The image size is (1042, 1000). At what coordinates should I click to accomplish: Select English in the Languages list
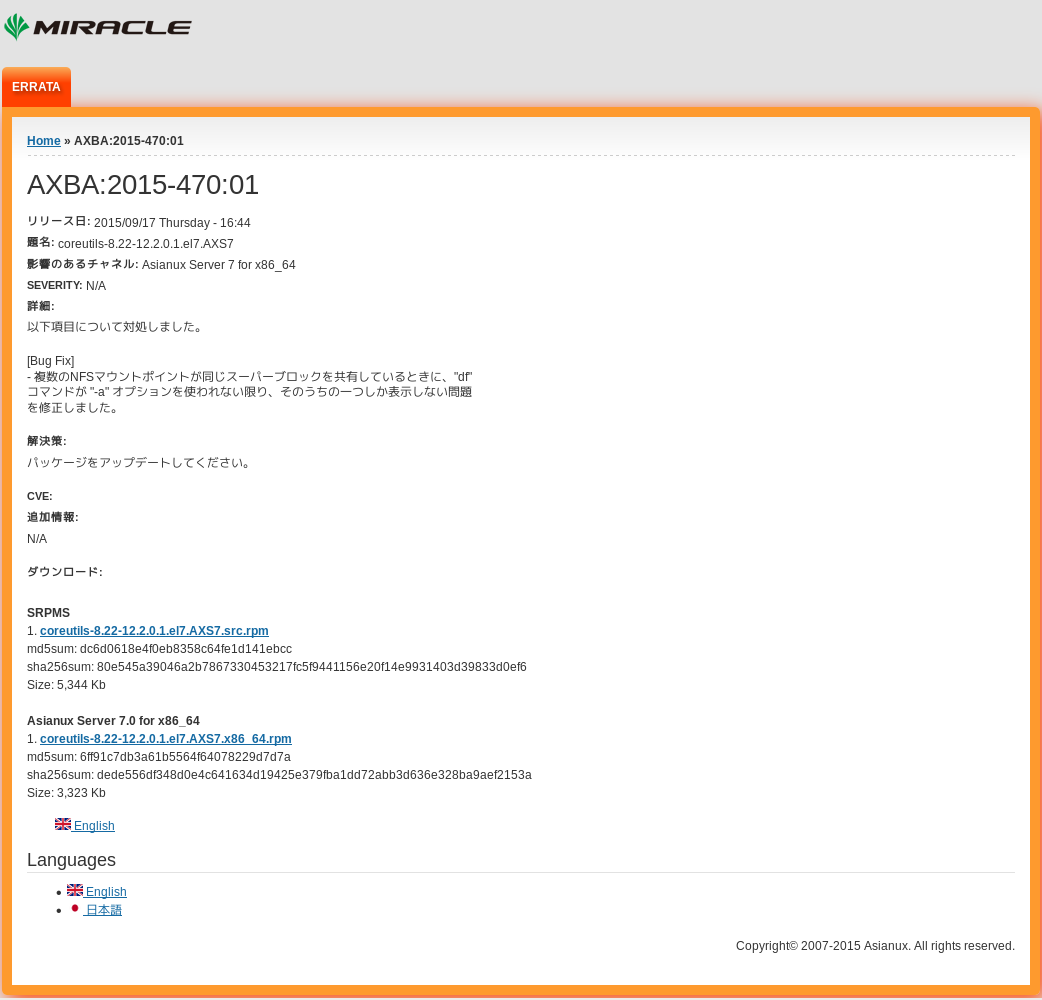[x=106, y=892]
